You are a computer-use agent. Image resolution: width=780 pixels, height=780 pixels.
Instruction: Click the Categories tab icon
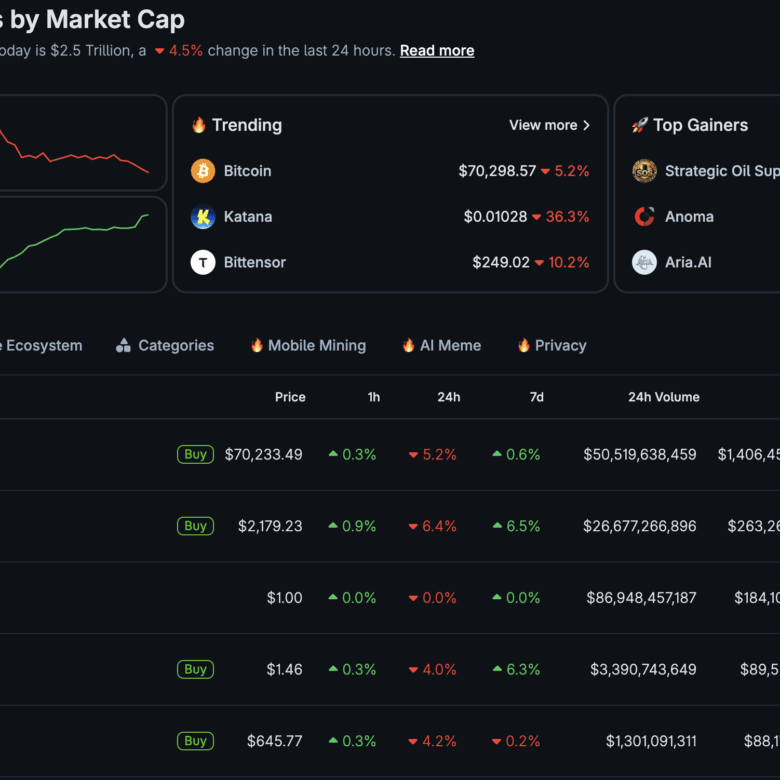[124, 346]
